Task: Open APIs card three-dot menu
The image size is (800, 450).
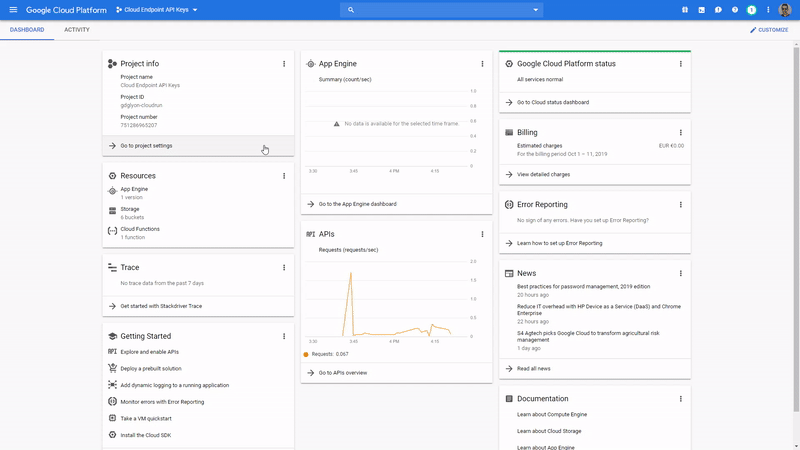Action: (482, 234)
